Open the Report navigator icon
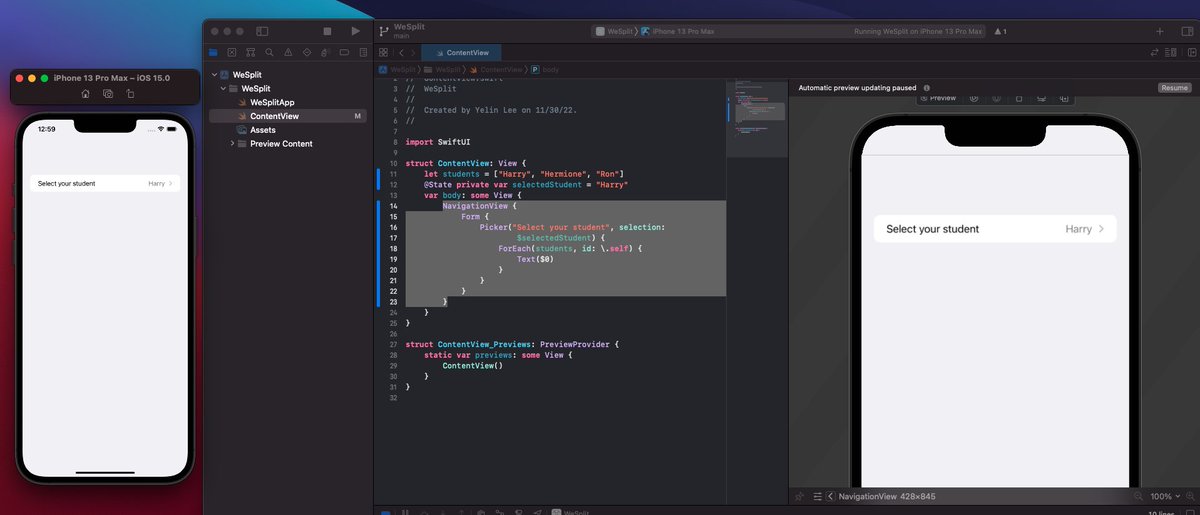This screenshot has height=515, width=1200. 362,52
